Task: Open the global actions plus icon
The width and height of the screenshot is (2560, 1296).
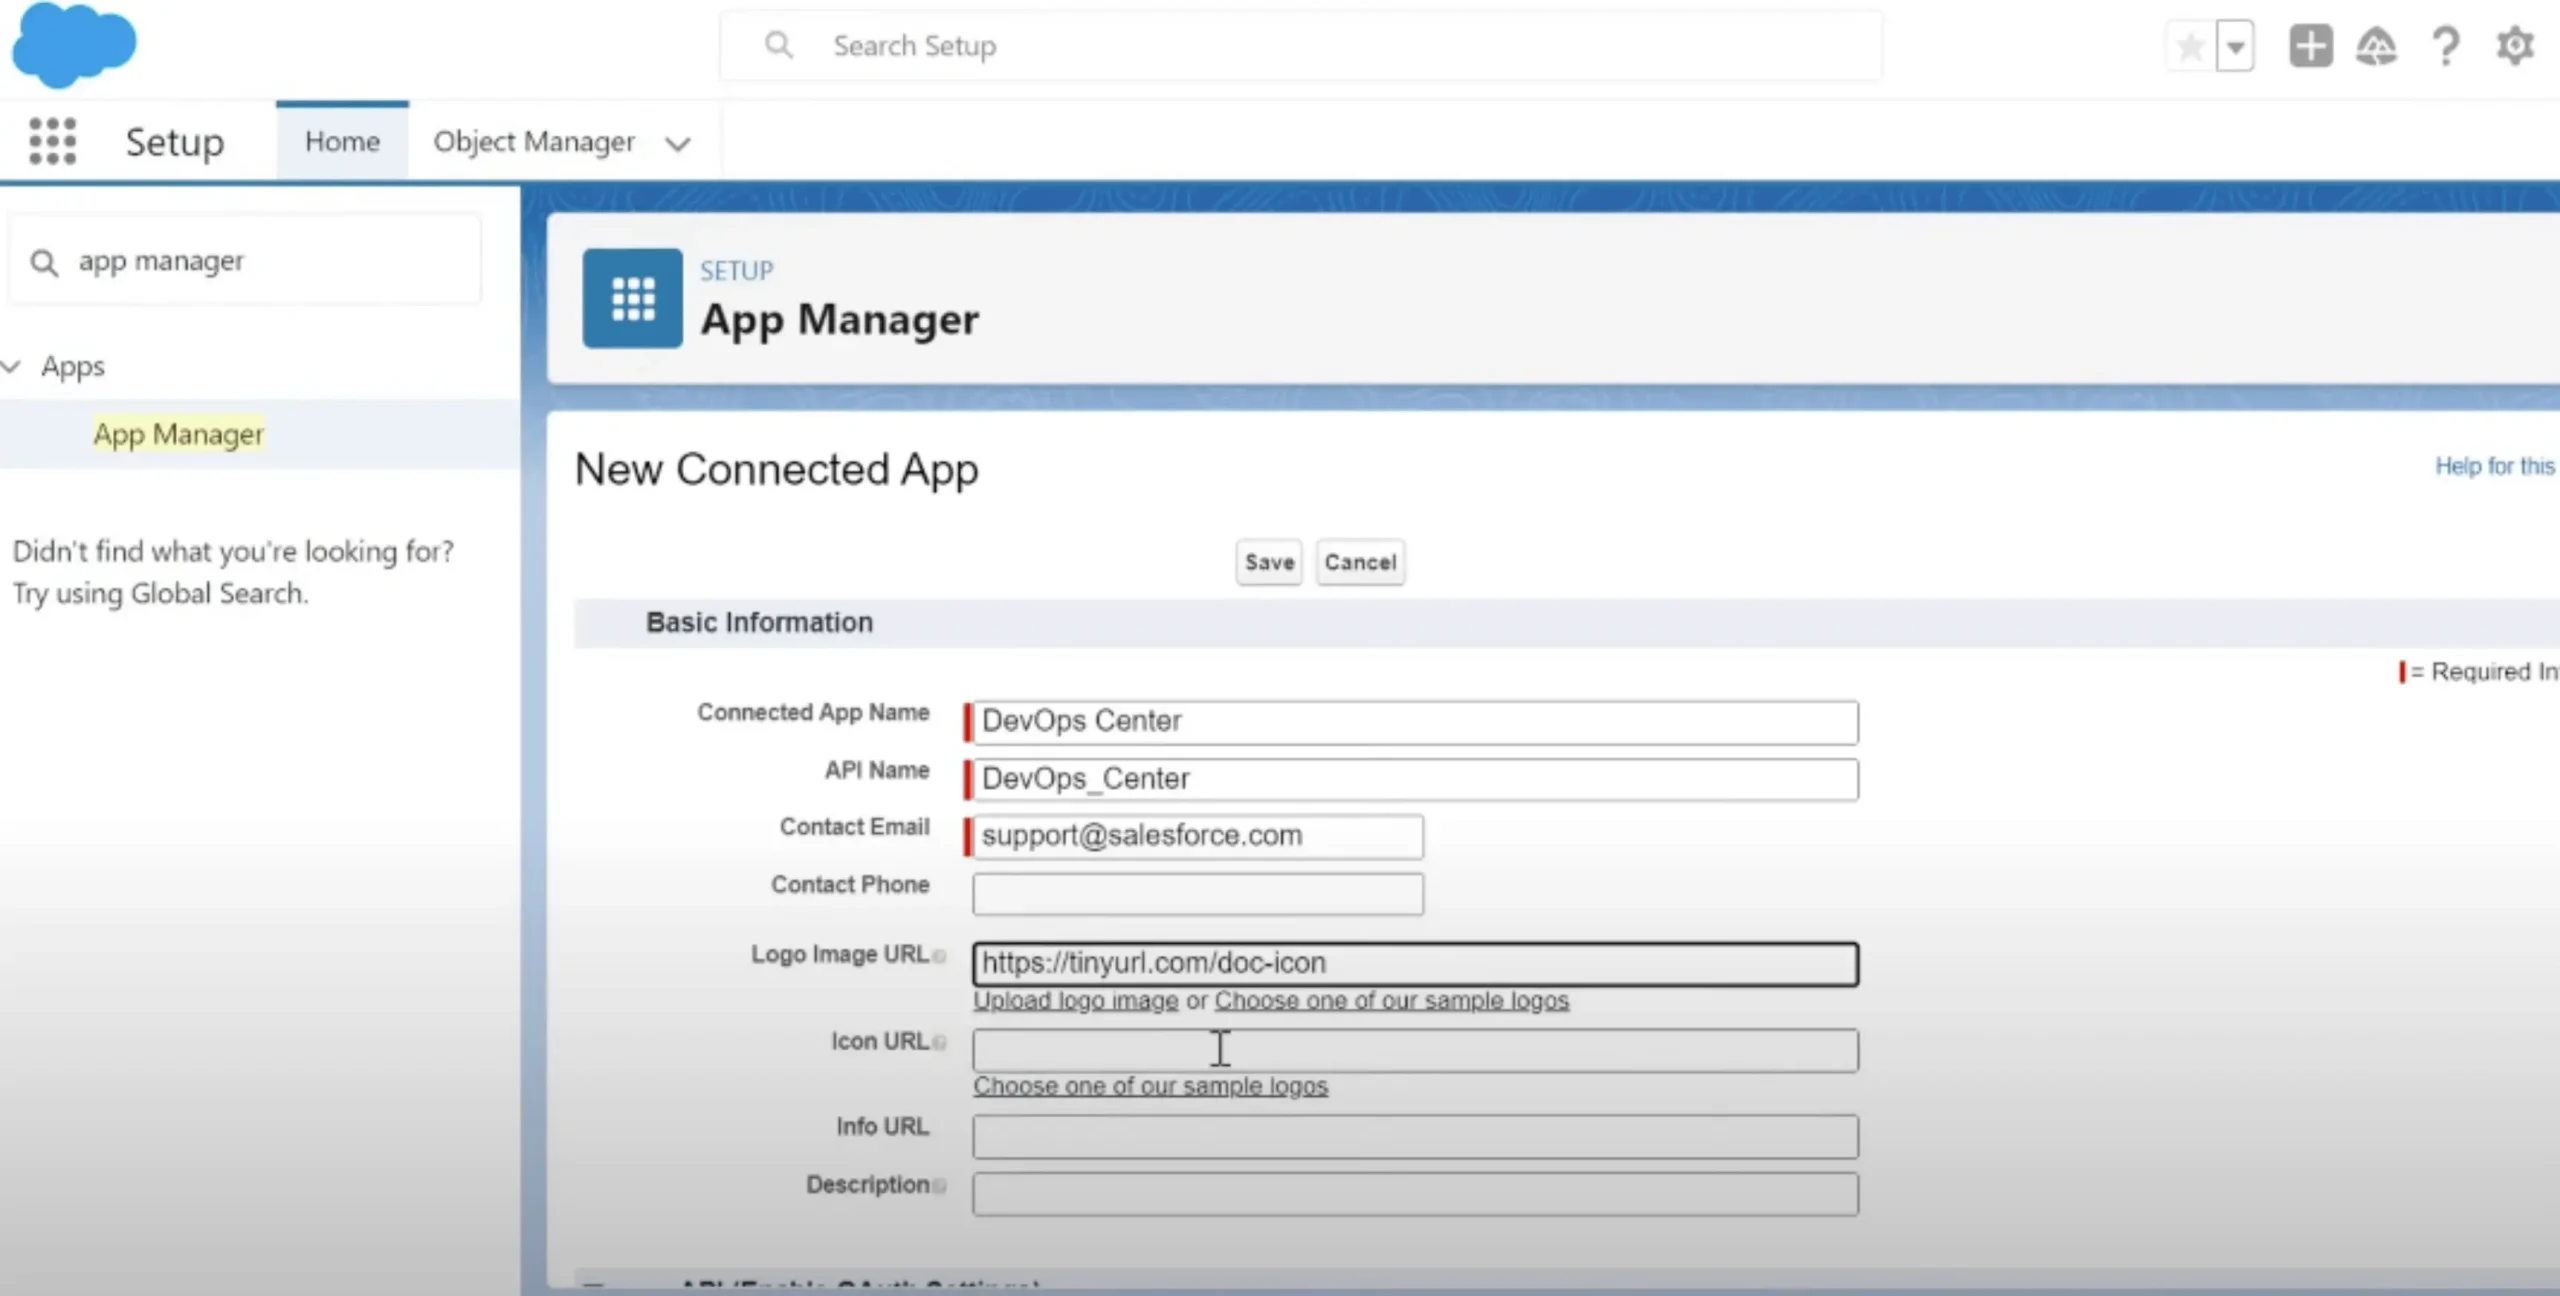Action: pyautogui.click(x=2310, y=46)
